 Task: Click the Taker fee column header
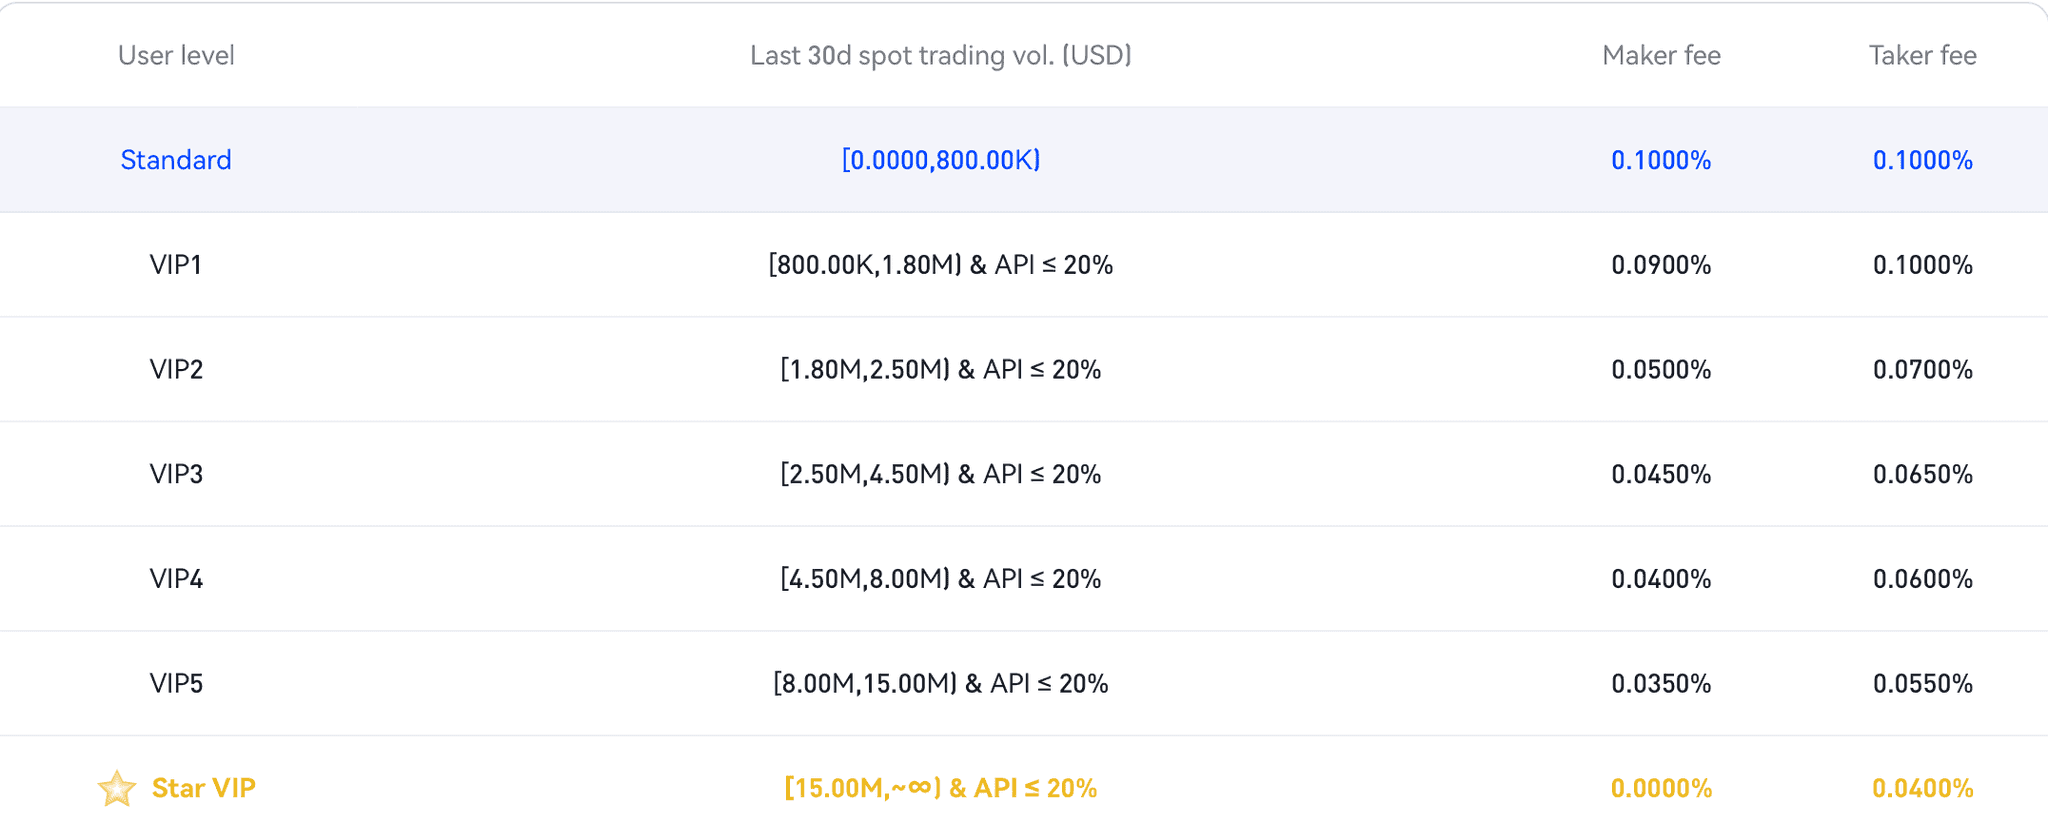coord(1922,55)
